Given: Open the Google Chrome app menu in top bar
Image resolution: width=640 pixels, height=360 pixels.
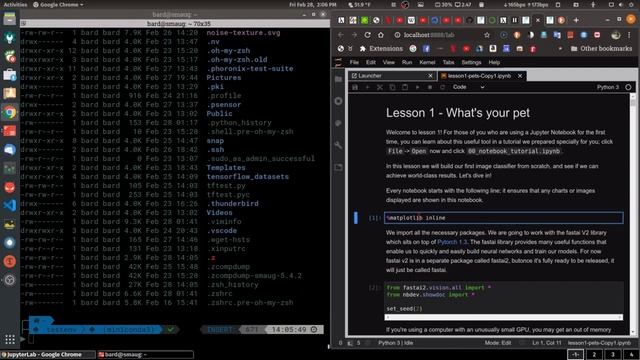Looking at the screenshot, I should tap(58, 4).
